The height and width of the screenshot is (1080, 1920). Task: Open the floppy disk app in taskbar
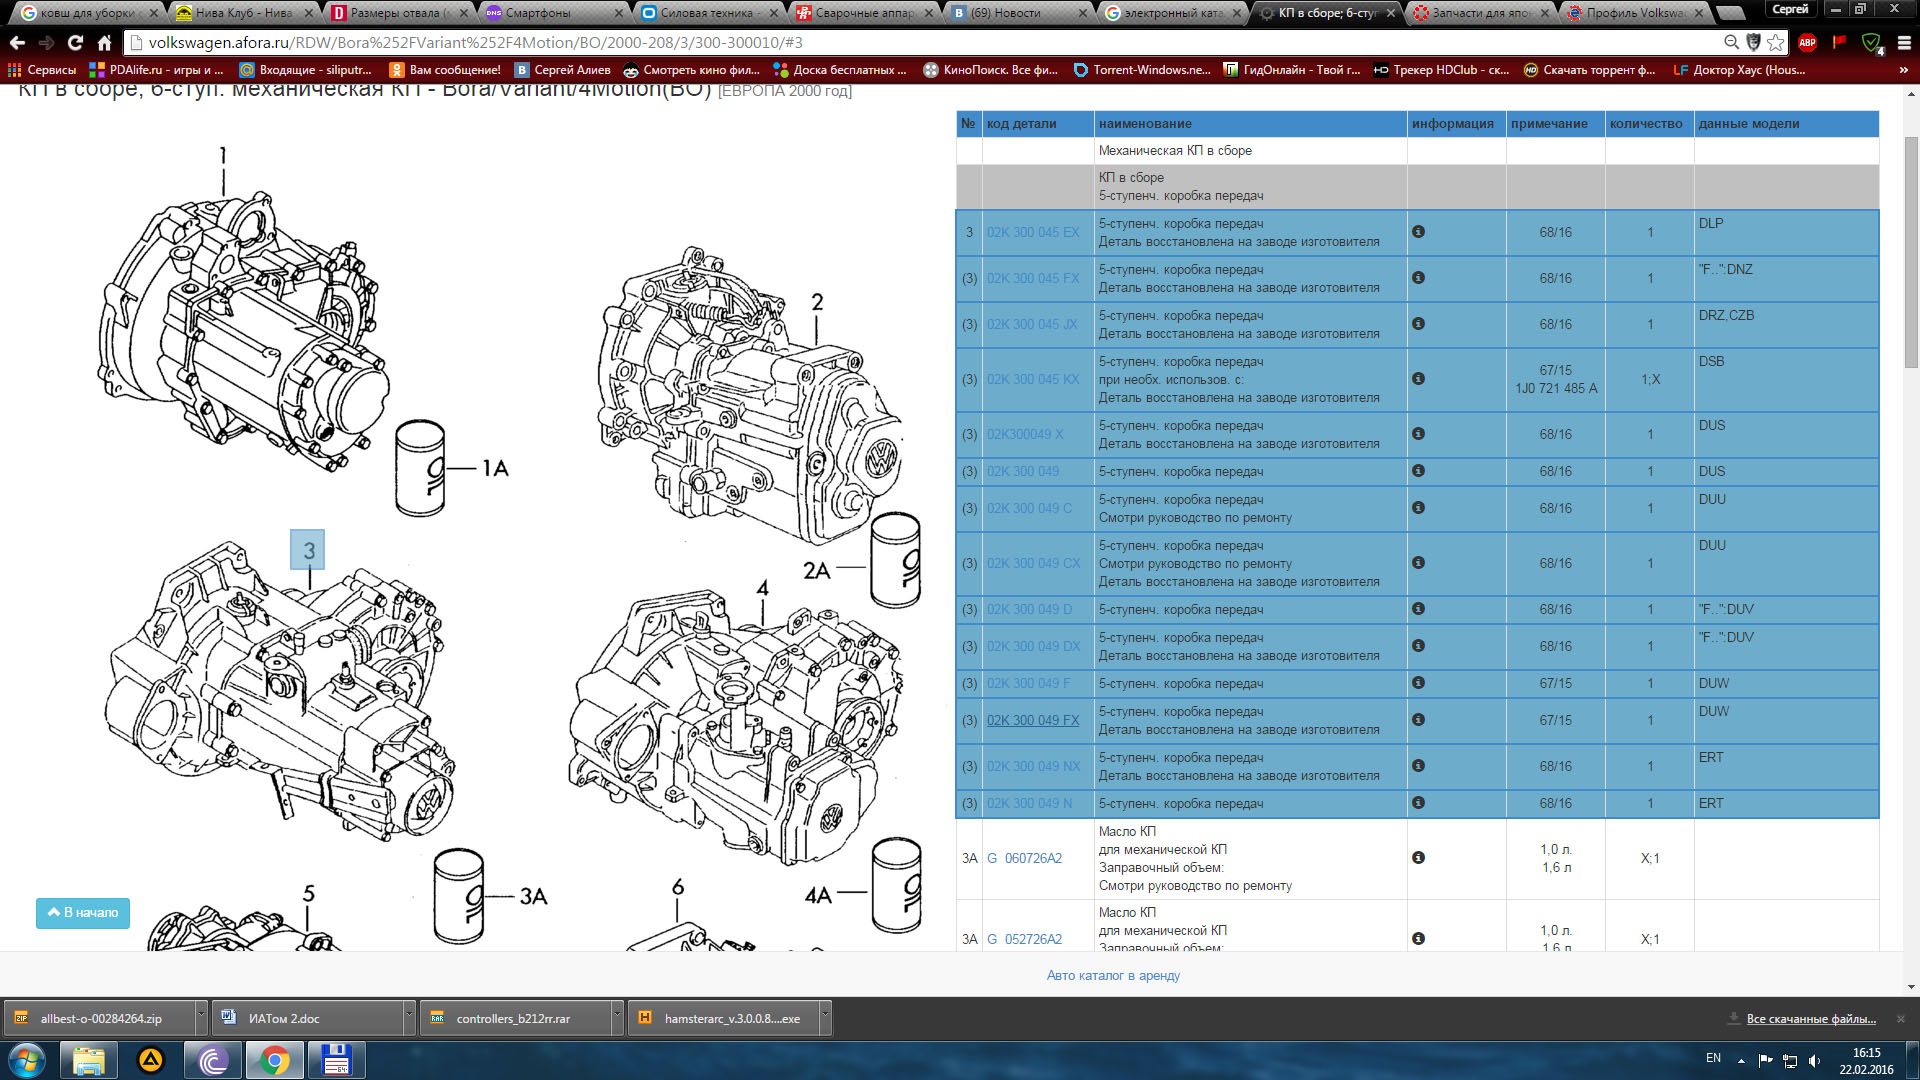click(336, 1060)
